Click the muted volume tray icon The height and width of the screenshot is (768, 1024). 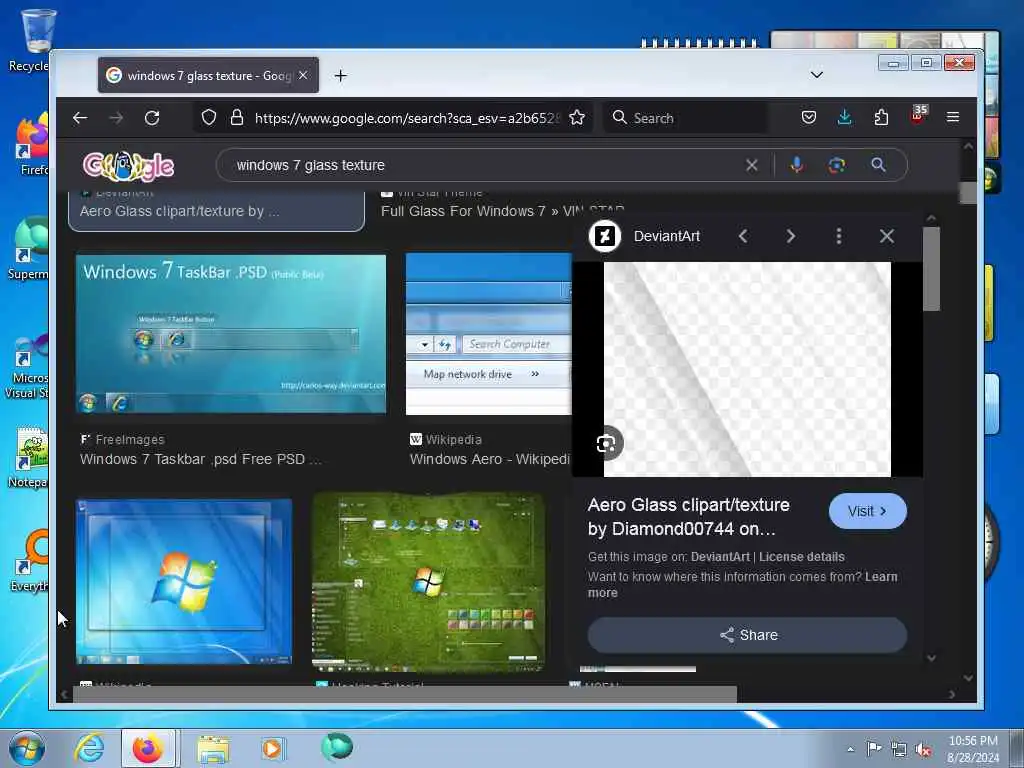923,749
